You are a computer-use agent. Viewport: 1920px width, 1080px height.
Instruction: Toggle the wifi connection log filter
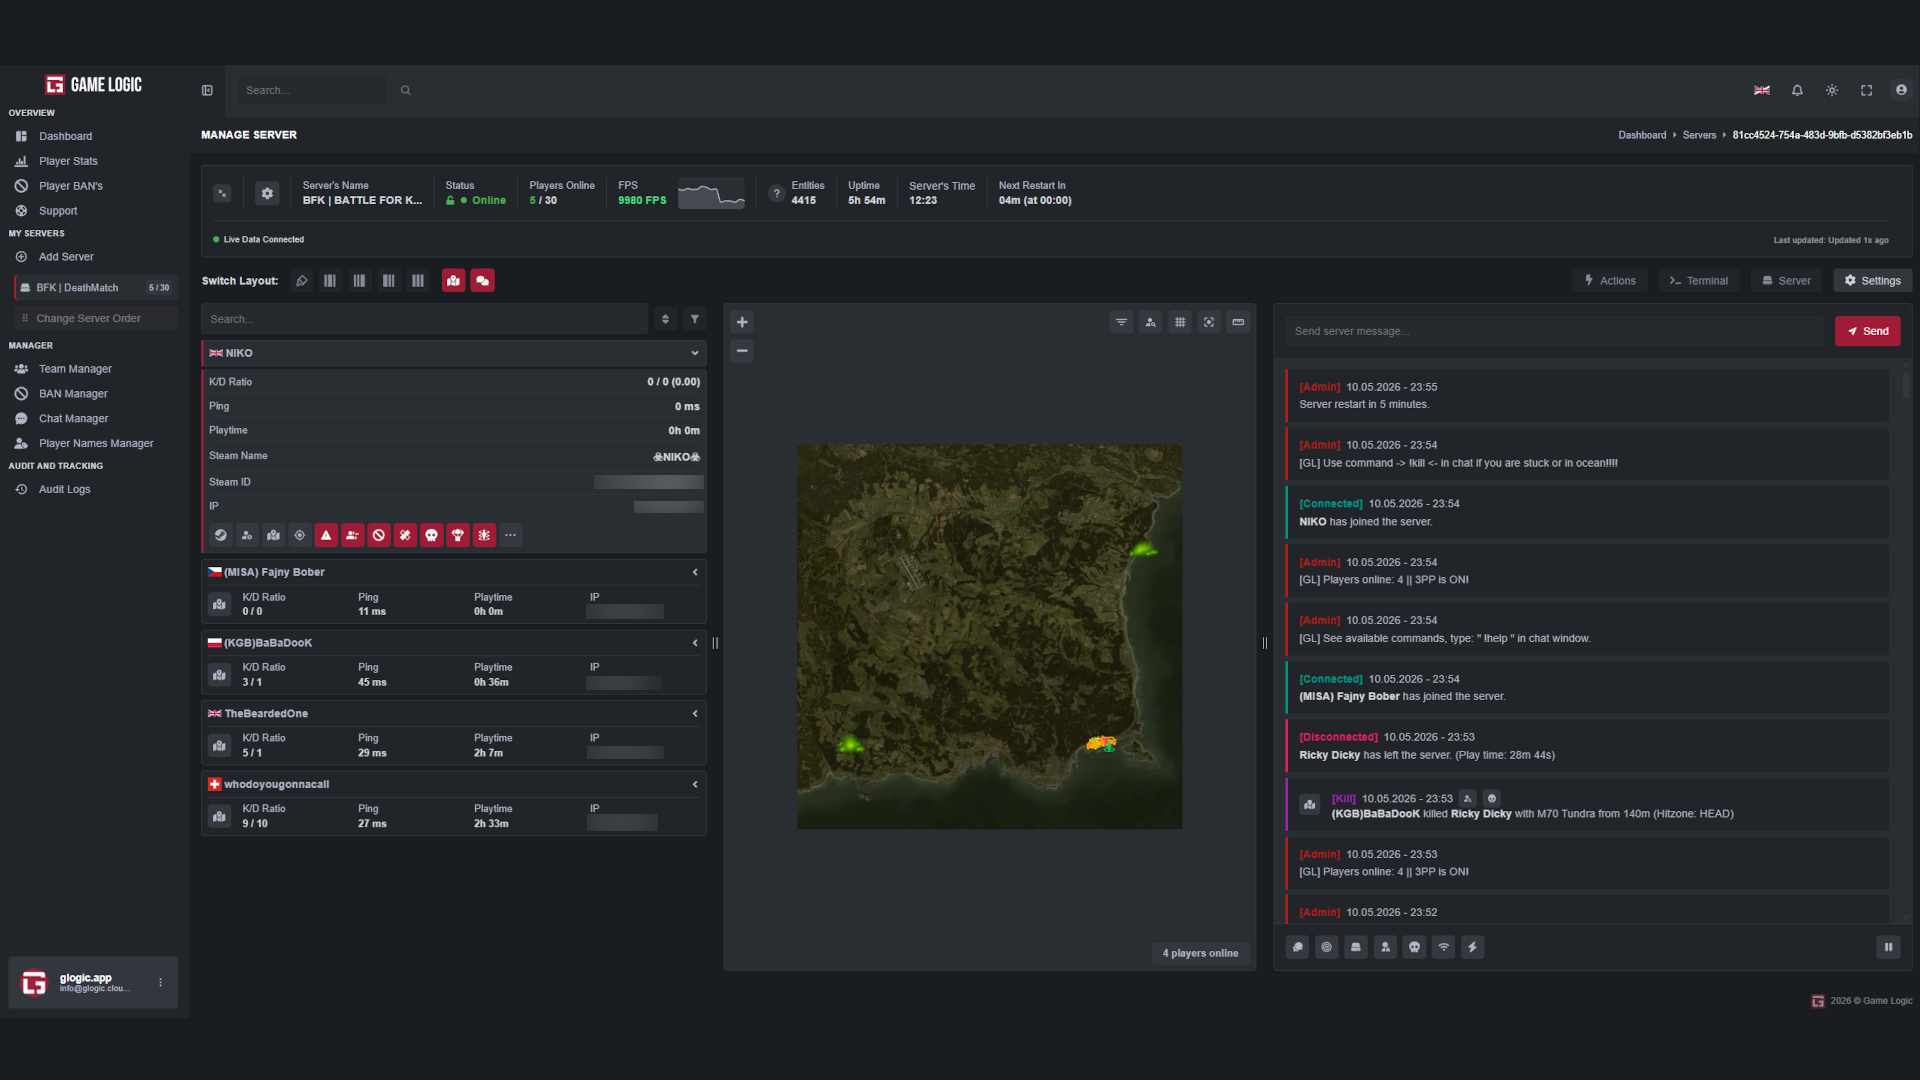[x=1443, y=947]
